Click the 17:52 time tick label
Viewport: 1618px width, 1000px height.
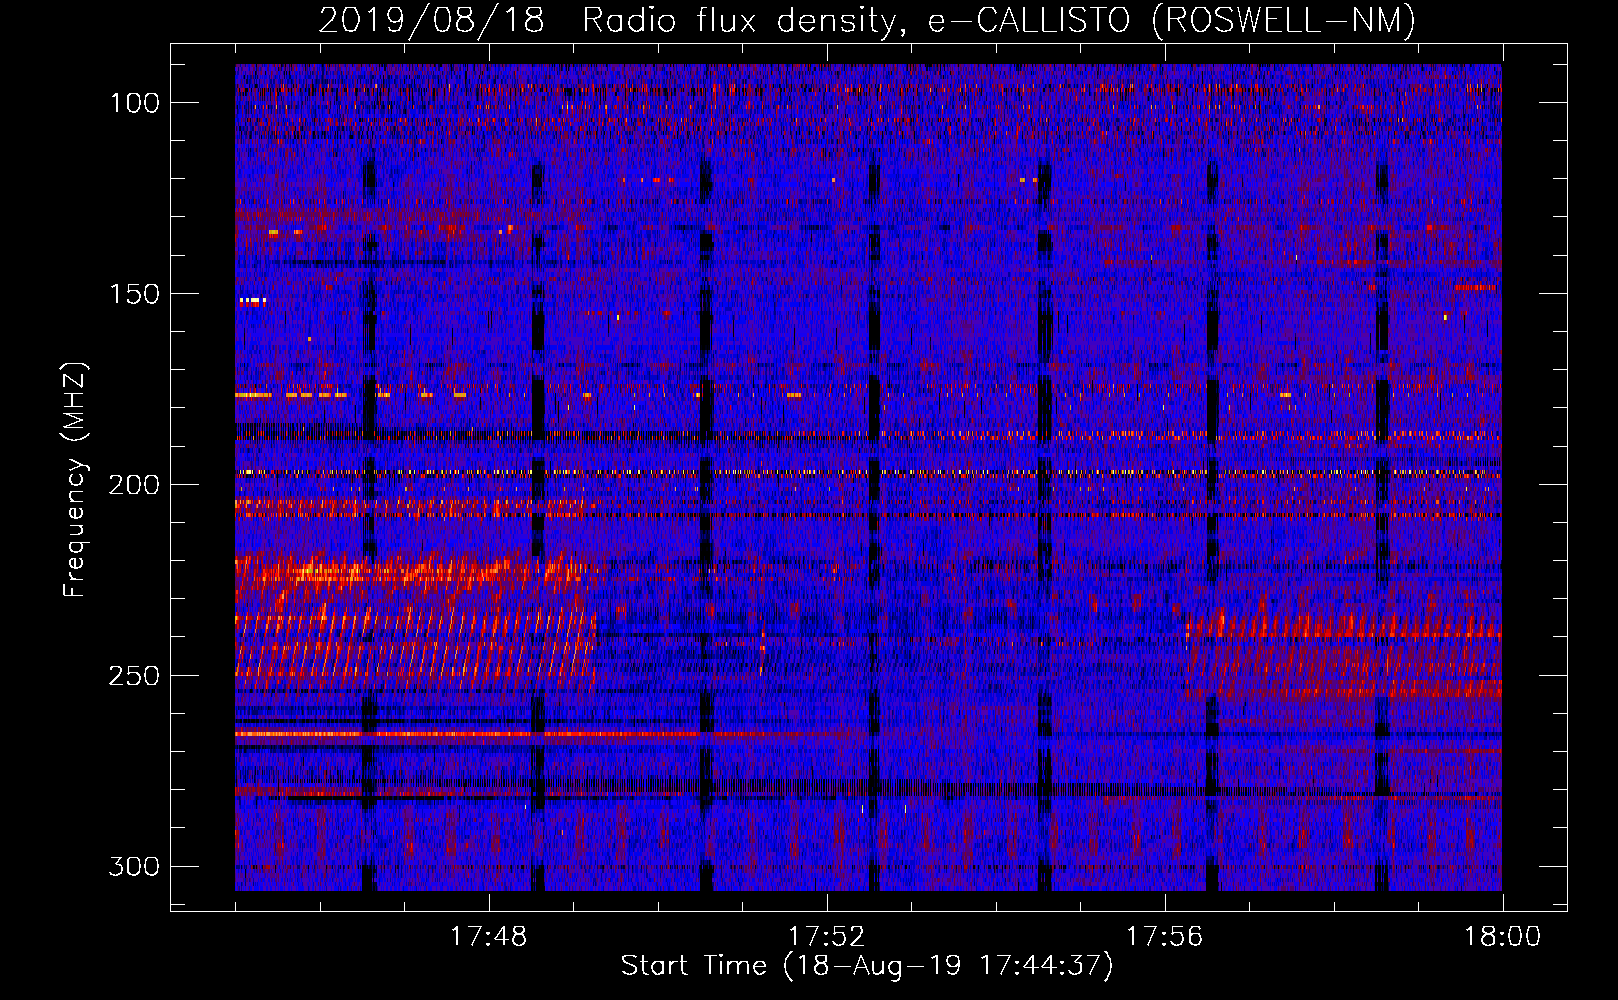coord(826,937)
